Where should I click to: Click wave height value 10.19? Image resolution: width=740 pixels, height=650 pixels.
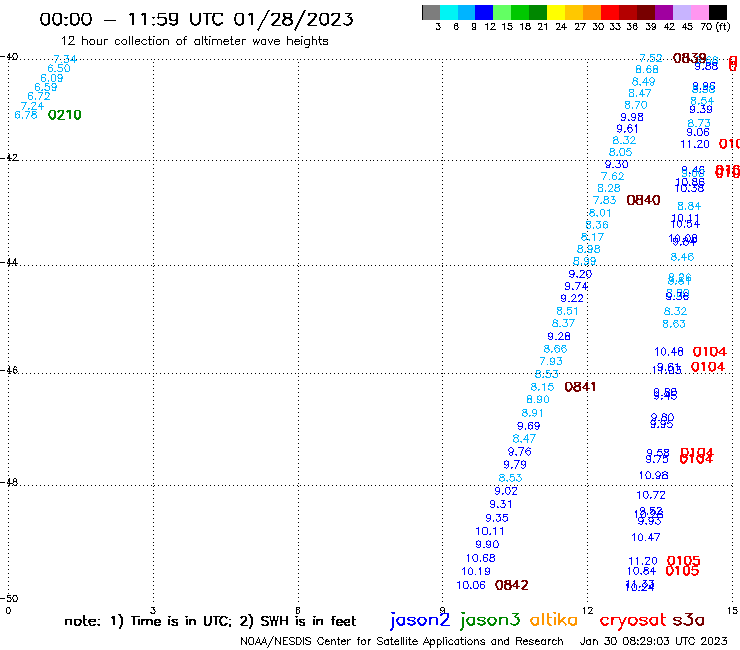tap(476, 571)
